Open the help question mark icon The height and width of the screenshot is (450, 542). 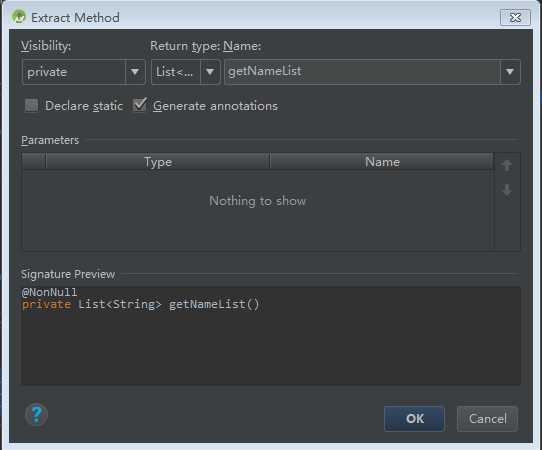36,414
